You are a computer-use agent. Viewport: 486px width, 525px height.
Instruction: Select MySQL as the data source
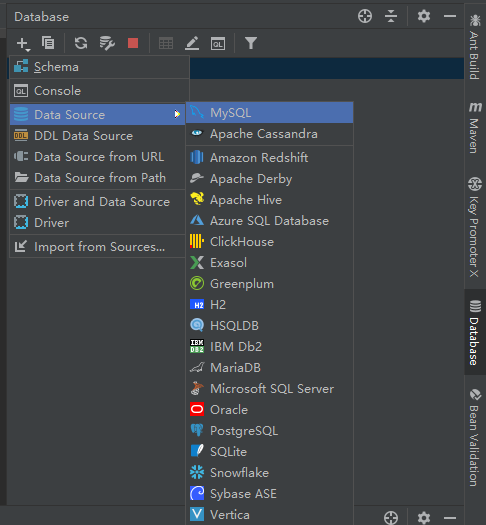click(269, 113)
